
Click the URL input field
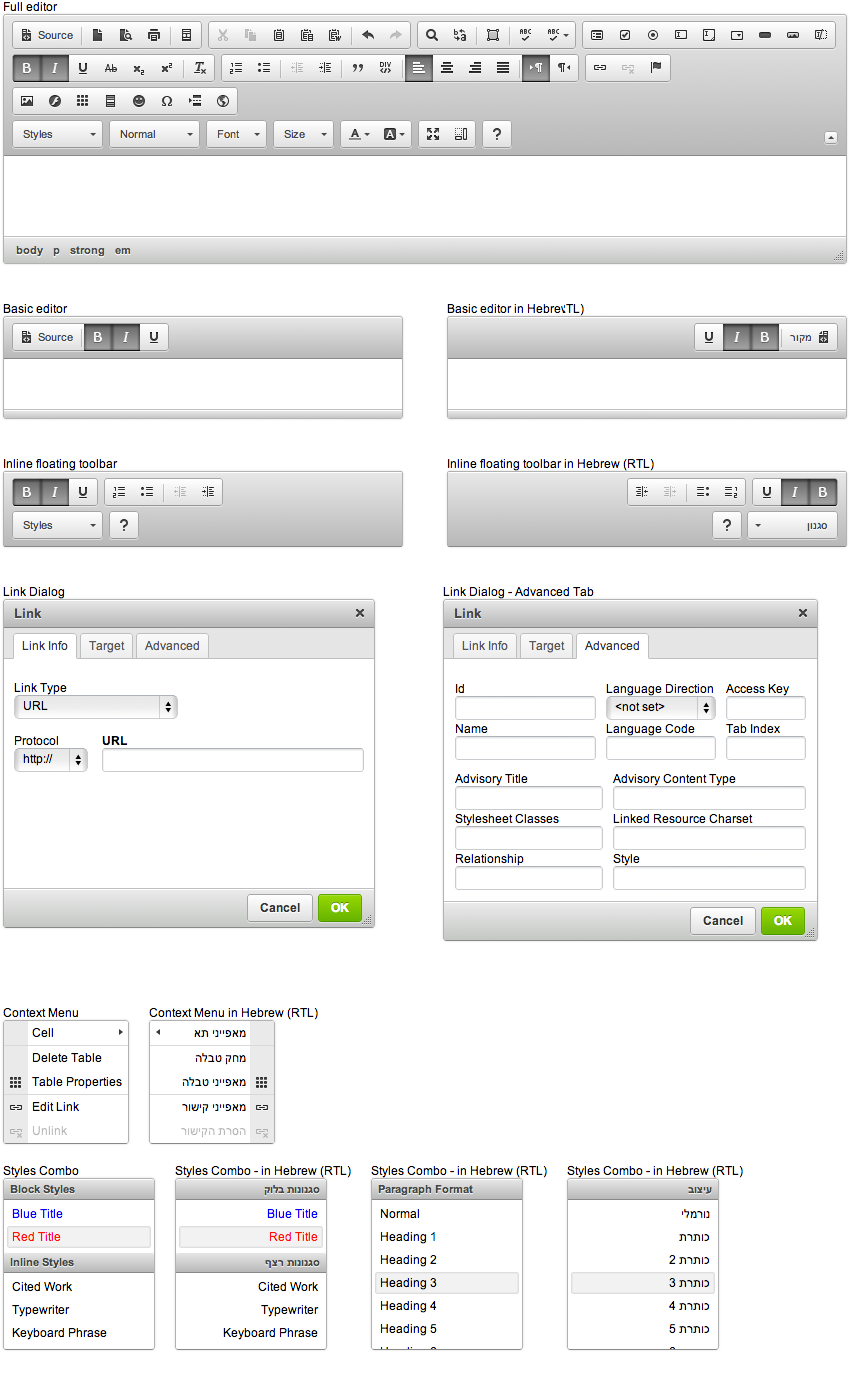click(x=232, y=760)
